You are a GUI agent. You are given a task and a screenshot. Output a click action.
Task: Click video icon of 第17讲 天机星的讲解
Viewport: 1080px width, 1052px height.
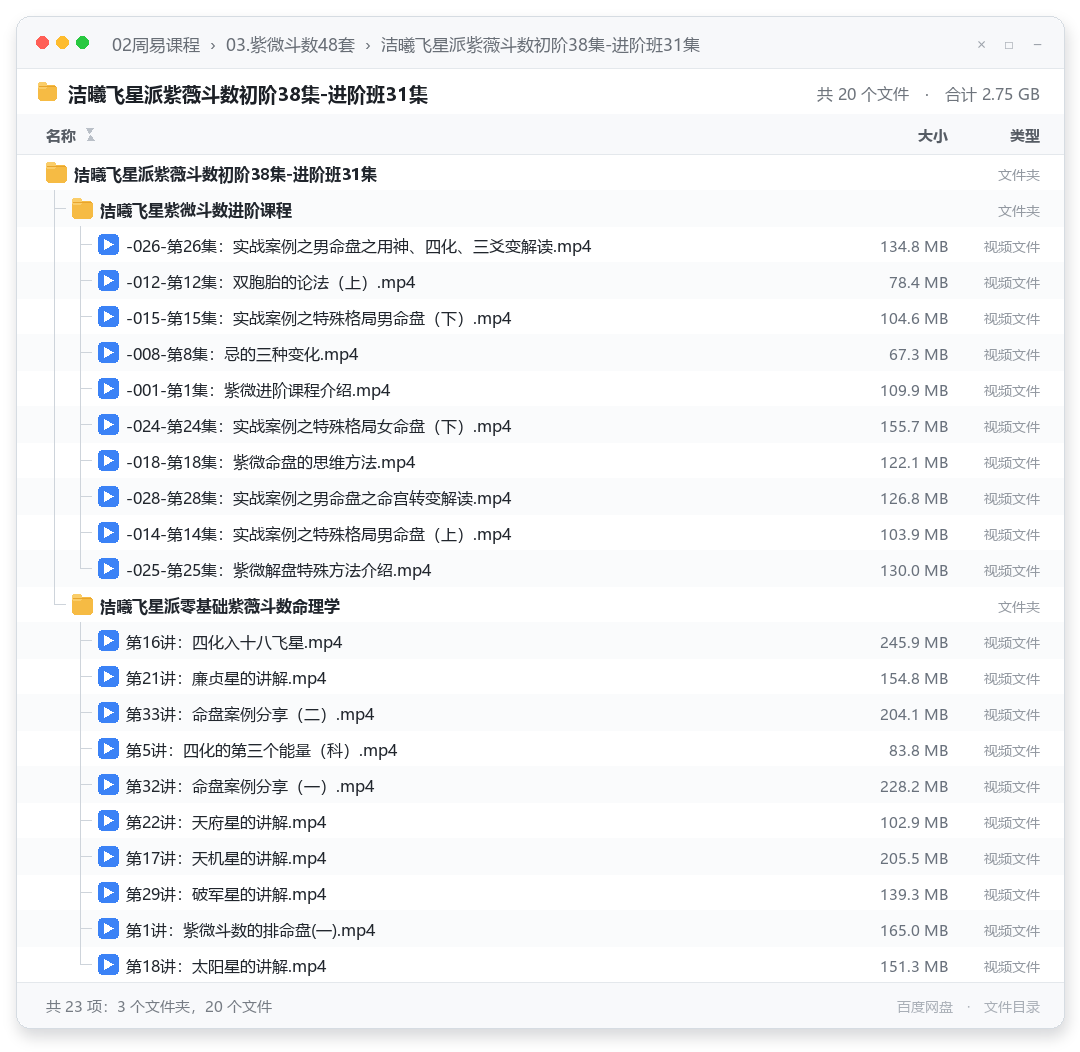click(108, 857)
